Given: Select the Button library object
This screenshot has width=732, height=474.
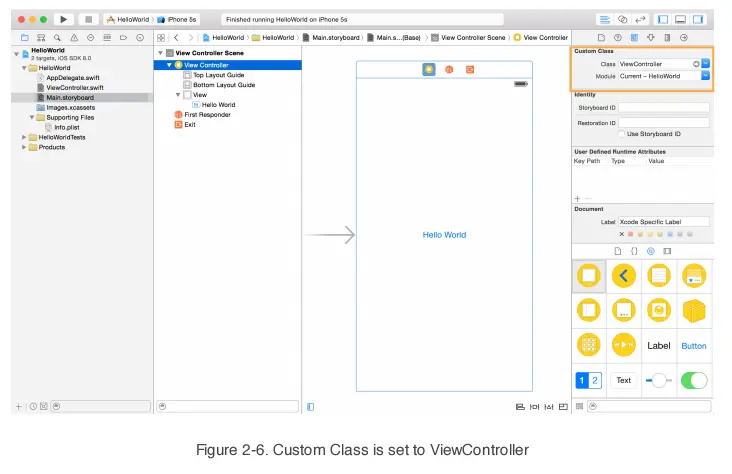Looking at the screenshot, I should tap(694, 346).
